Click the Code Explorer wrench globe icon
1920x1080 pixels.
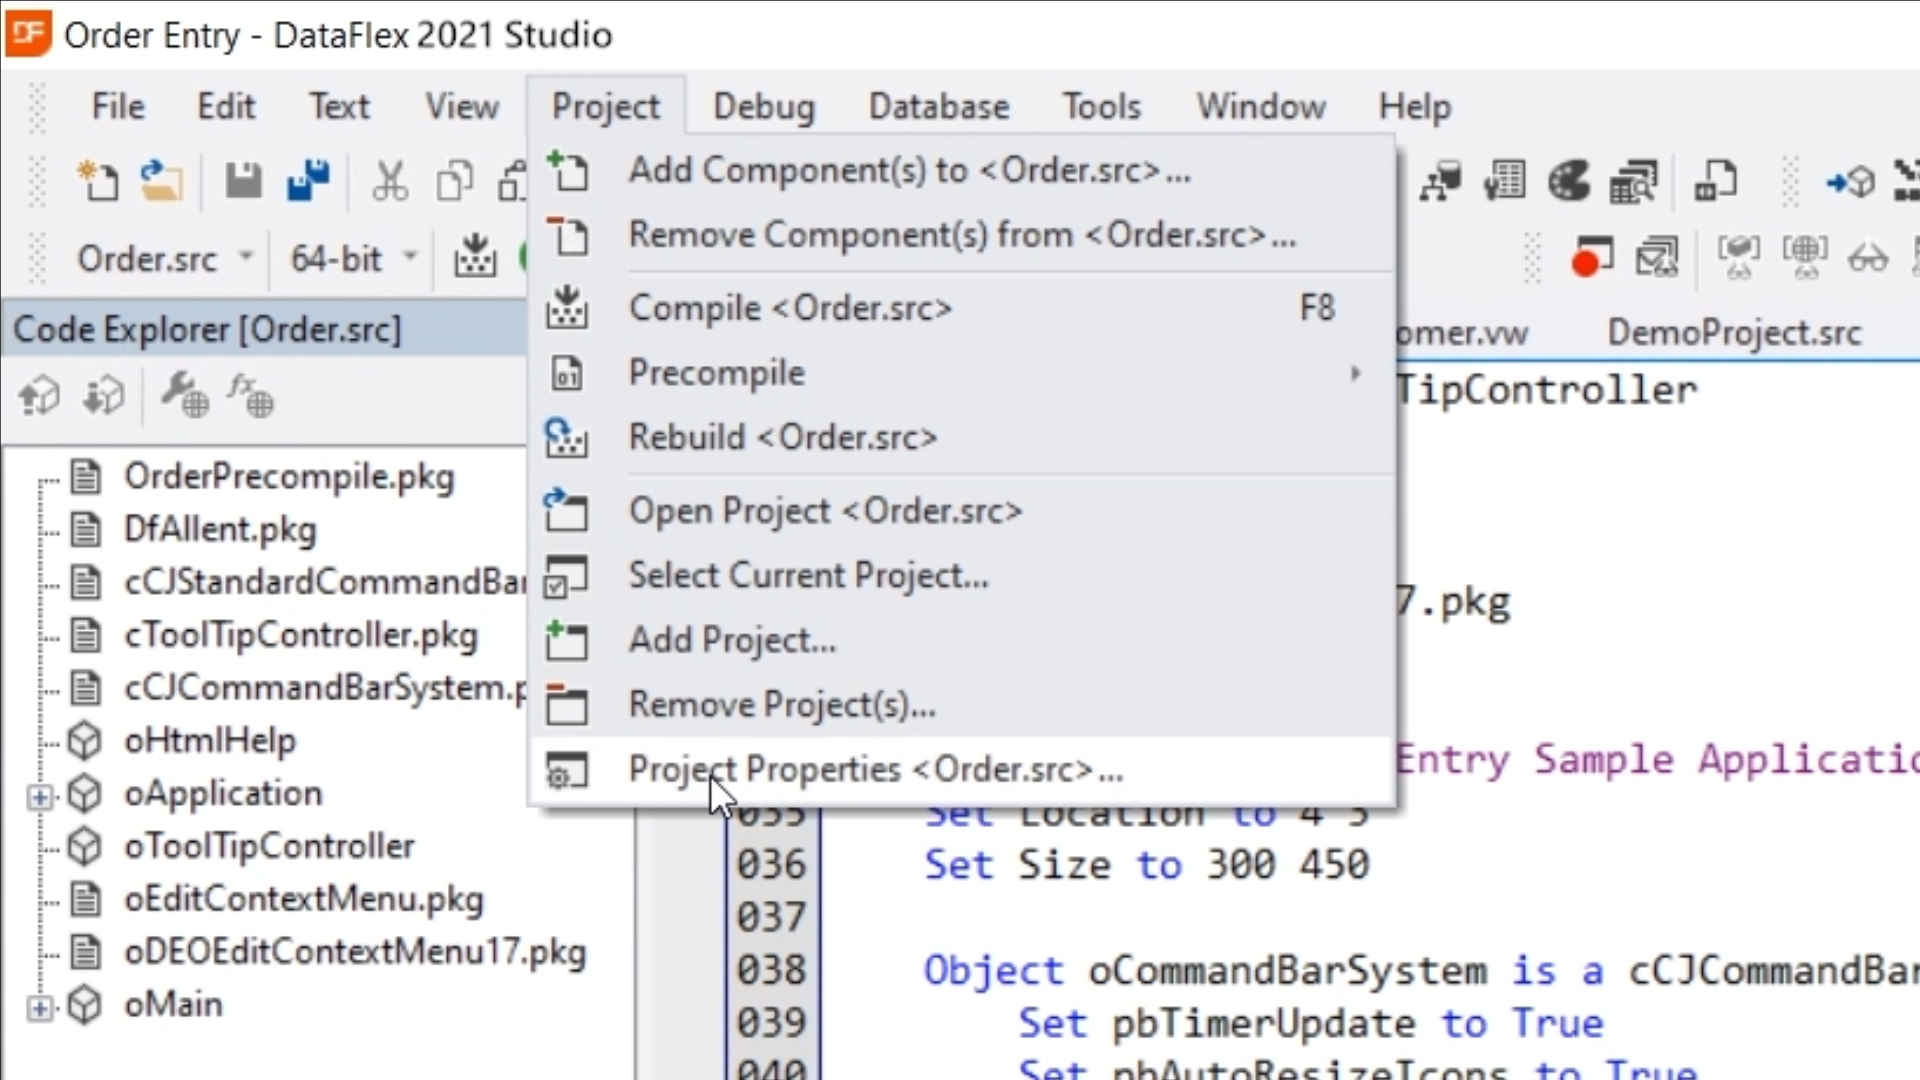185,396
